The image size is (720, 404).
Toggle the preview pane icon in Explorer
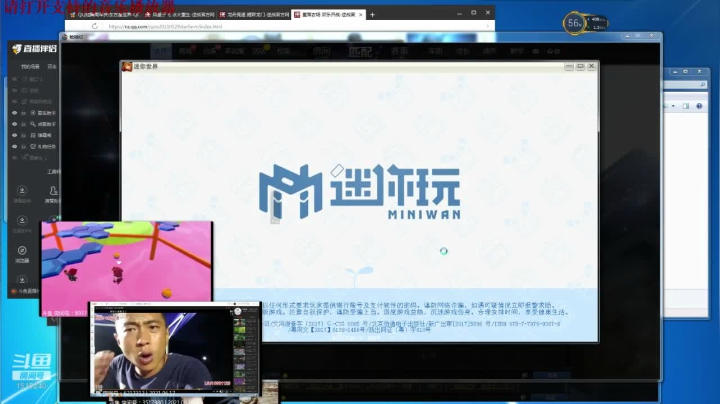point(686,106)
